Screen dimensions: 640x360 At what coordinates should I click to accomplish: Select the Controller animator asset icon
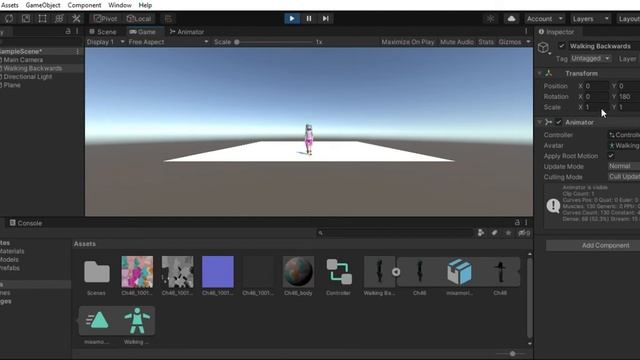click(x=339, y=272)
